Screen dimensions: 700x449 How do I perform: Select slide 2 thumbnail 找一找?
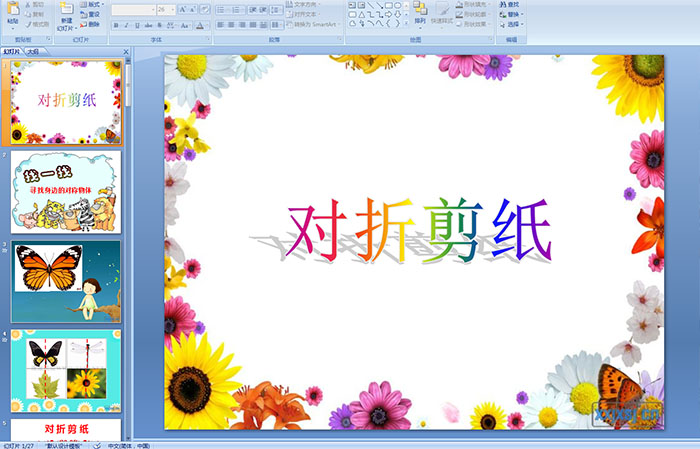[66, 192]
